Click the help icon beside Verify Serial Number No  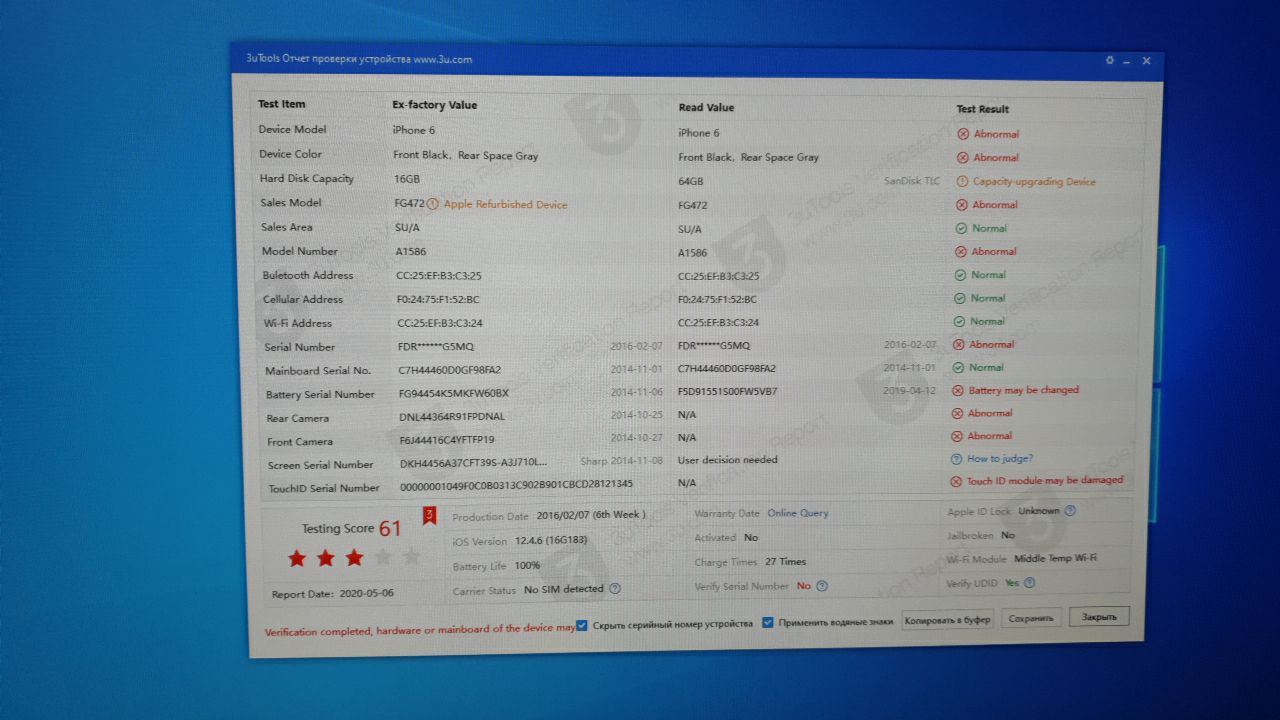click(821, 586)
